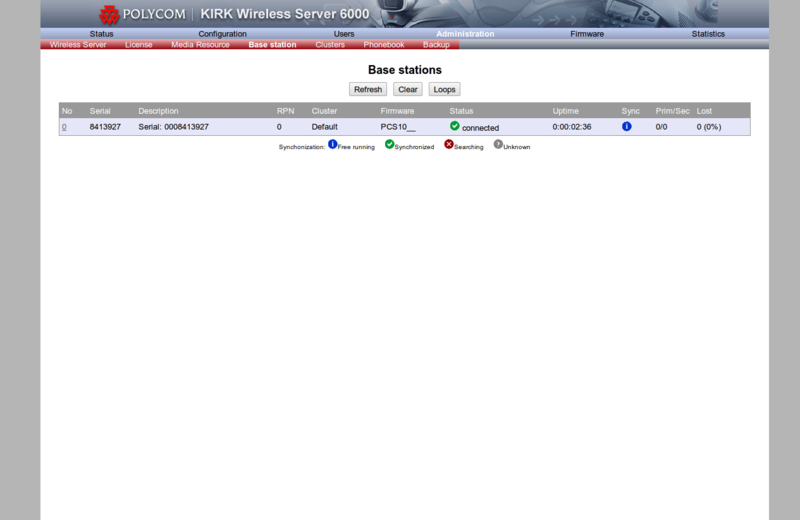Go to the Clusters tab
The height and width of the screenshot is (520, 800).
(330, 45)
